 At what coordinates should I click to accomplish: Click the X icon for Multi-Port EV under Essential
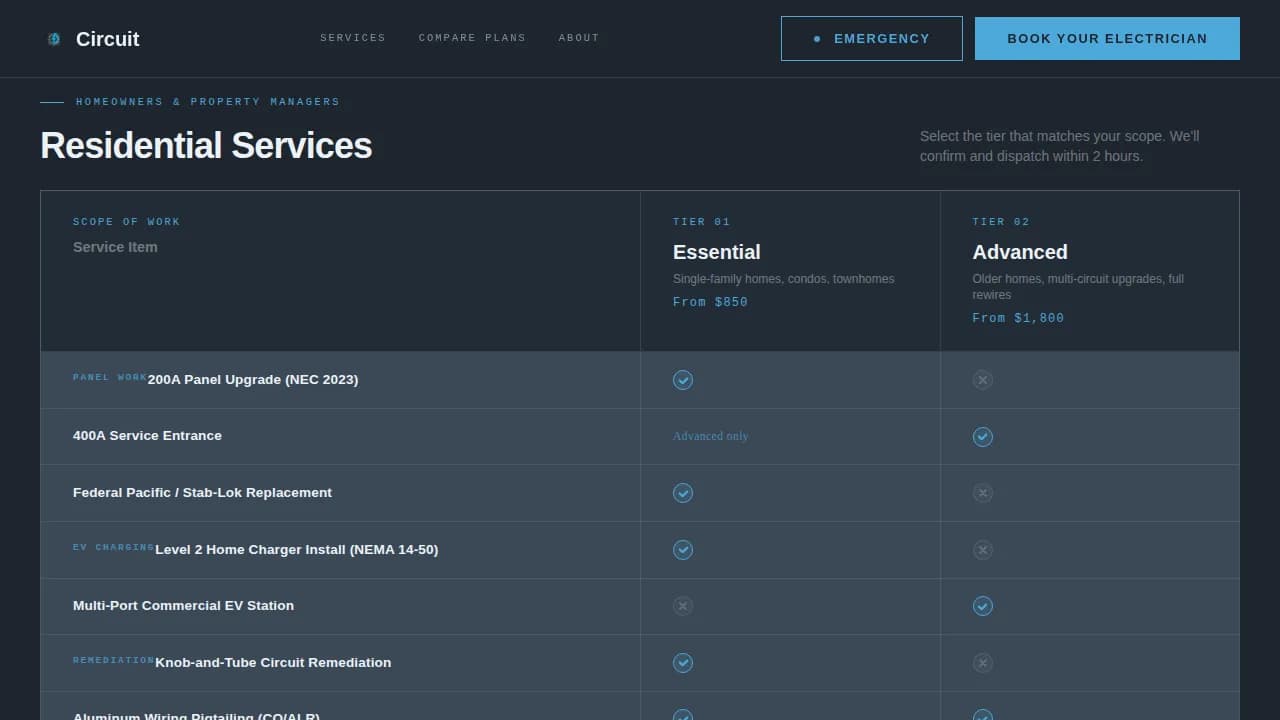pos(683,606)
